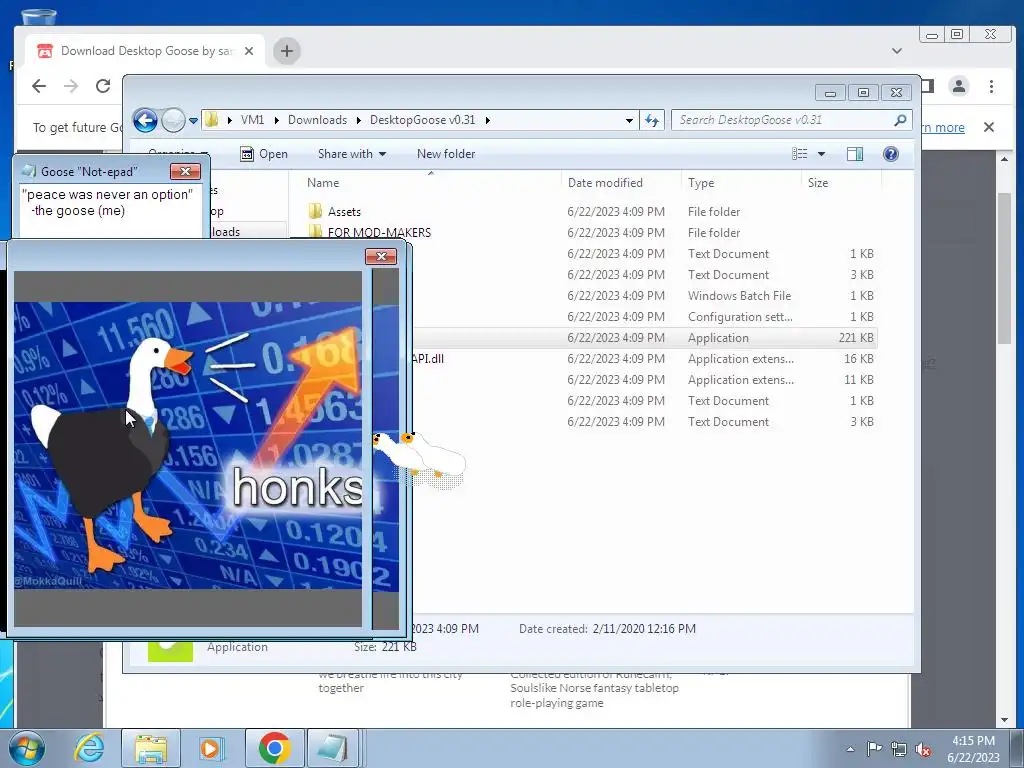The width and height of the screenshot is (1024, 768).
Task: Click VM1 in the address breadcrumb
Action: click(x=252, y=120)
